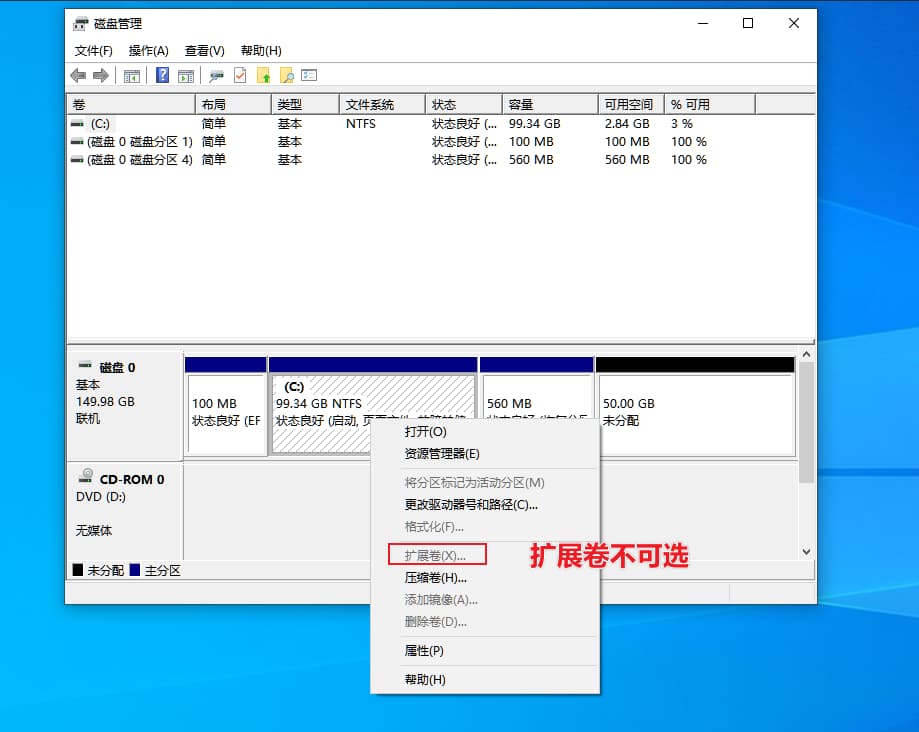This screenshot has height=732, width=919.
Task: Click the blue 主分区 legend swatch
Action: coord(135,570)
